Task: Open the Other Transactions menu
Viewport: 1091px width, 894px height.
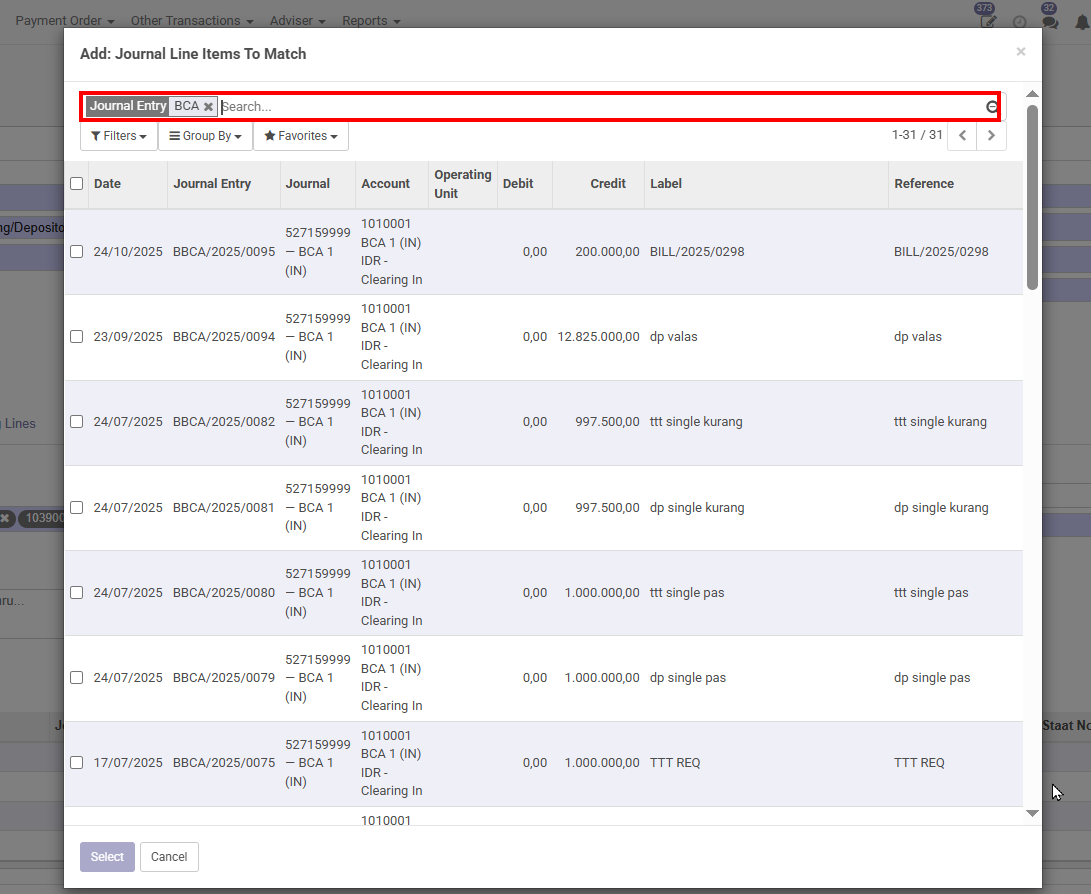Action: (191, 21)
